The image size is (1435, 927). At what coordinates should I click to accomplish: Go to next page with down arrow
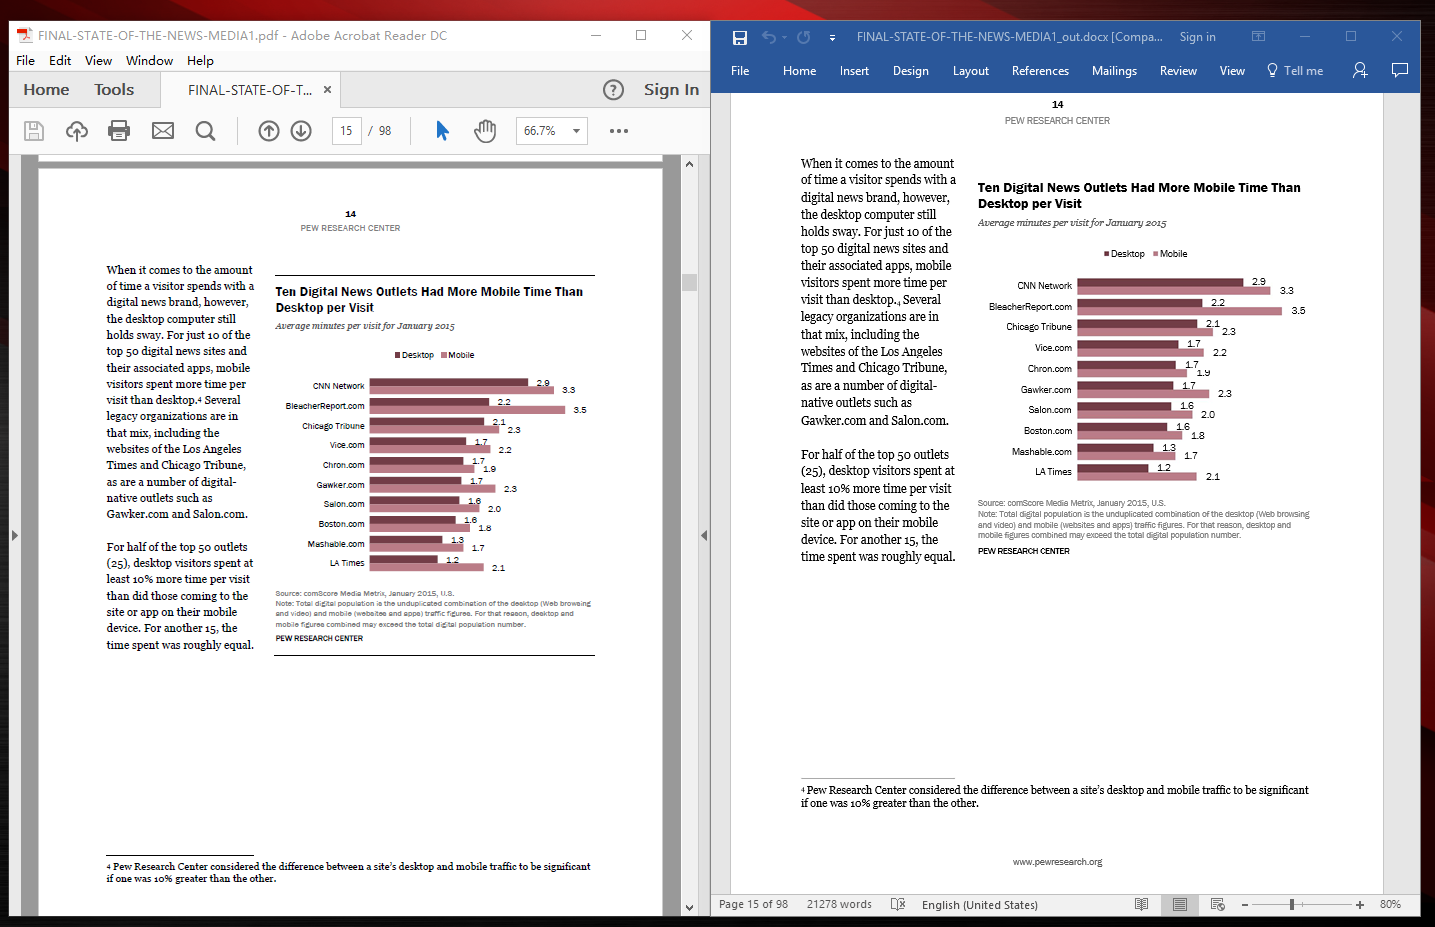(x=301, y=131)
